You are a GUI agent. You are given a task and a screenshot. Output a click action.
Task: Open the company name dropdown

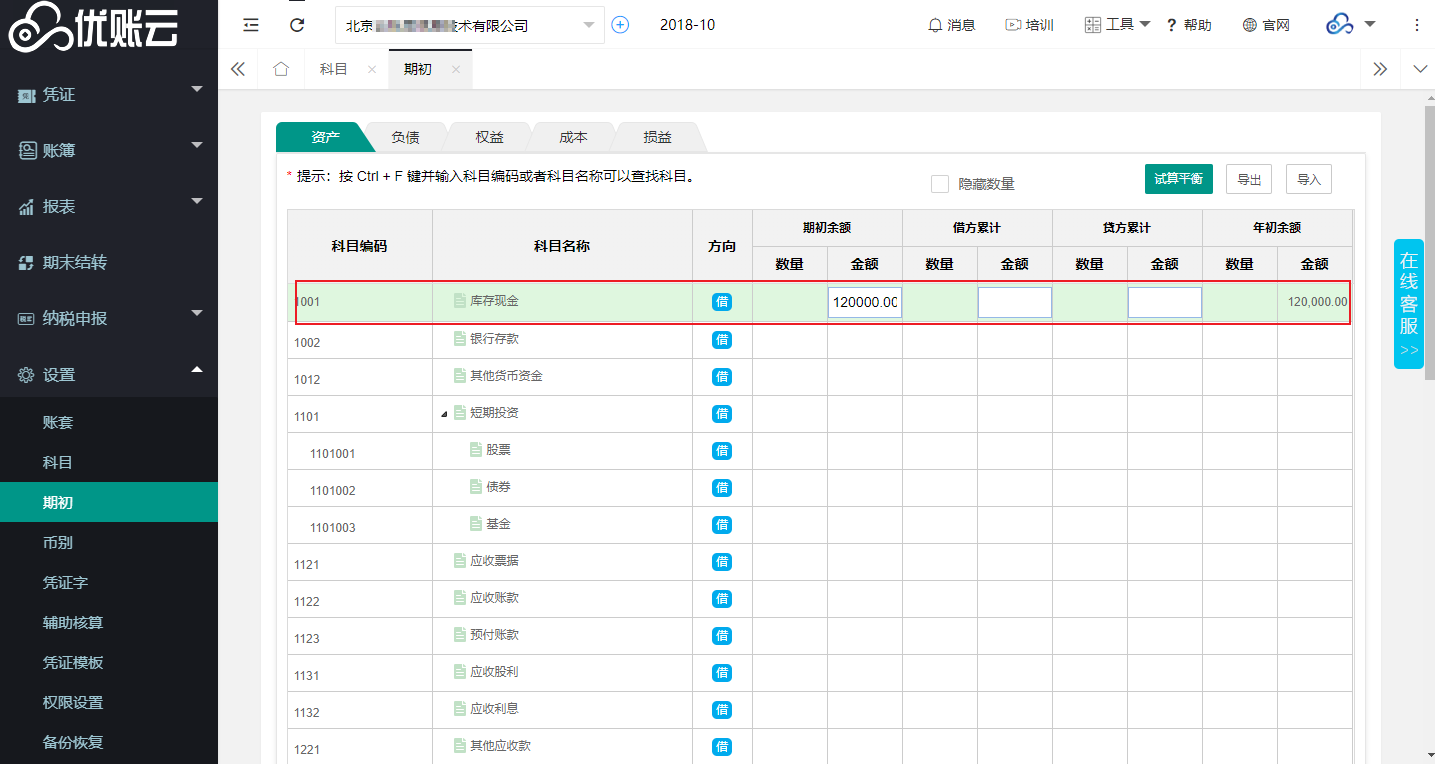(x=470, y=25)
